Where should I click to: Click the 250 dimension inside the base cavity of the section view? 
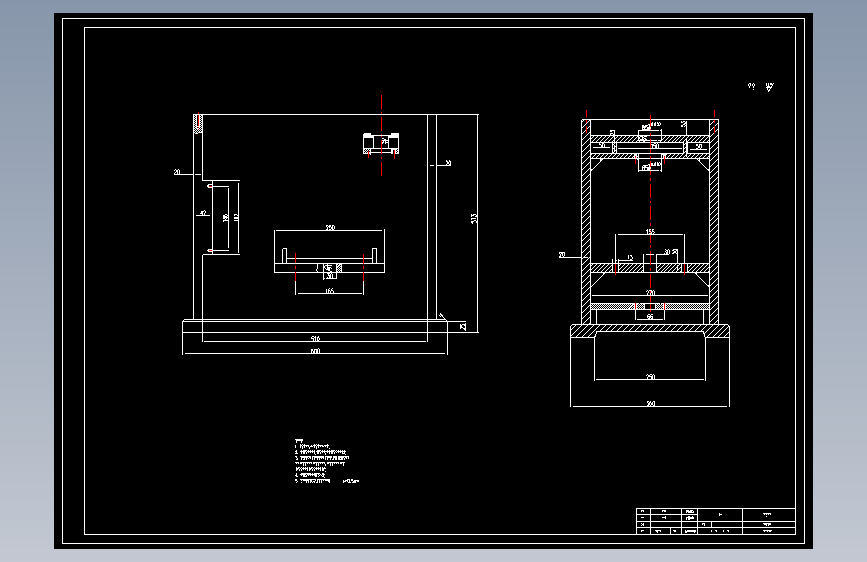650,377
